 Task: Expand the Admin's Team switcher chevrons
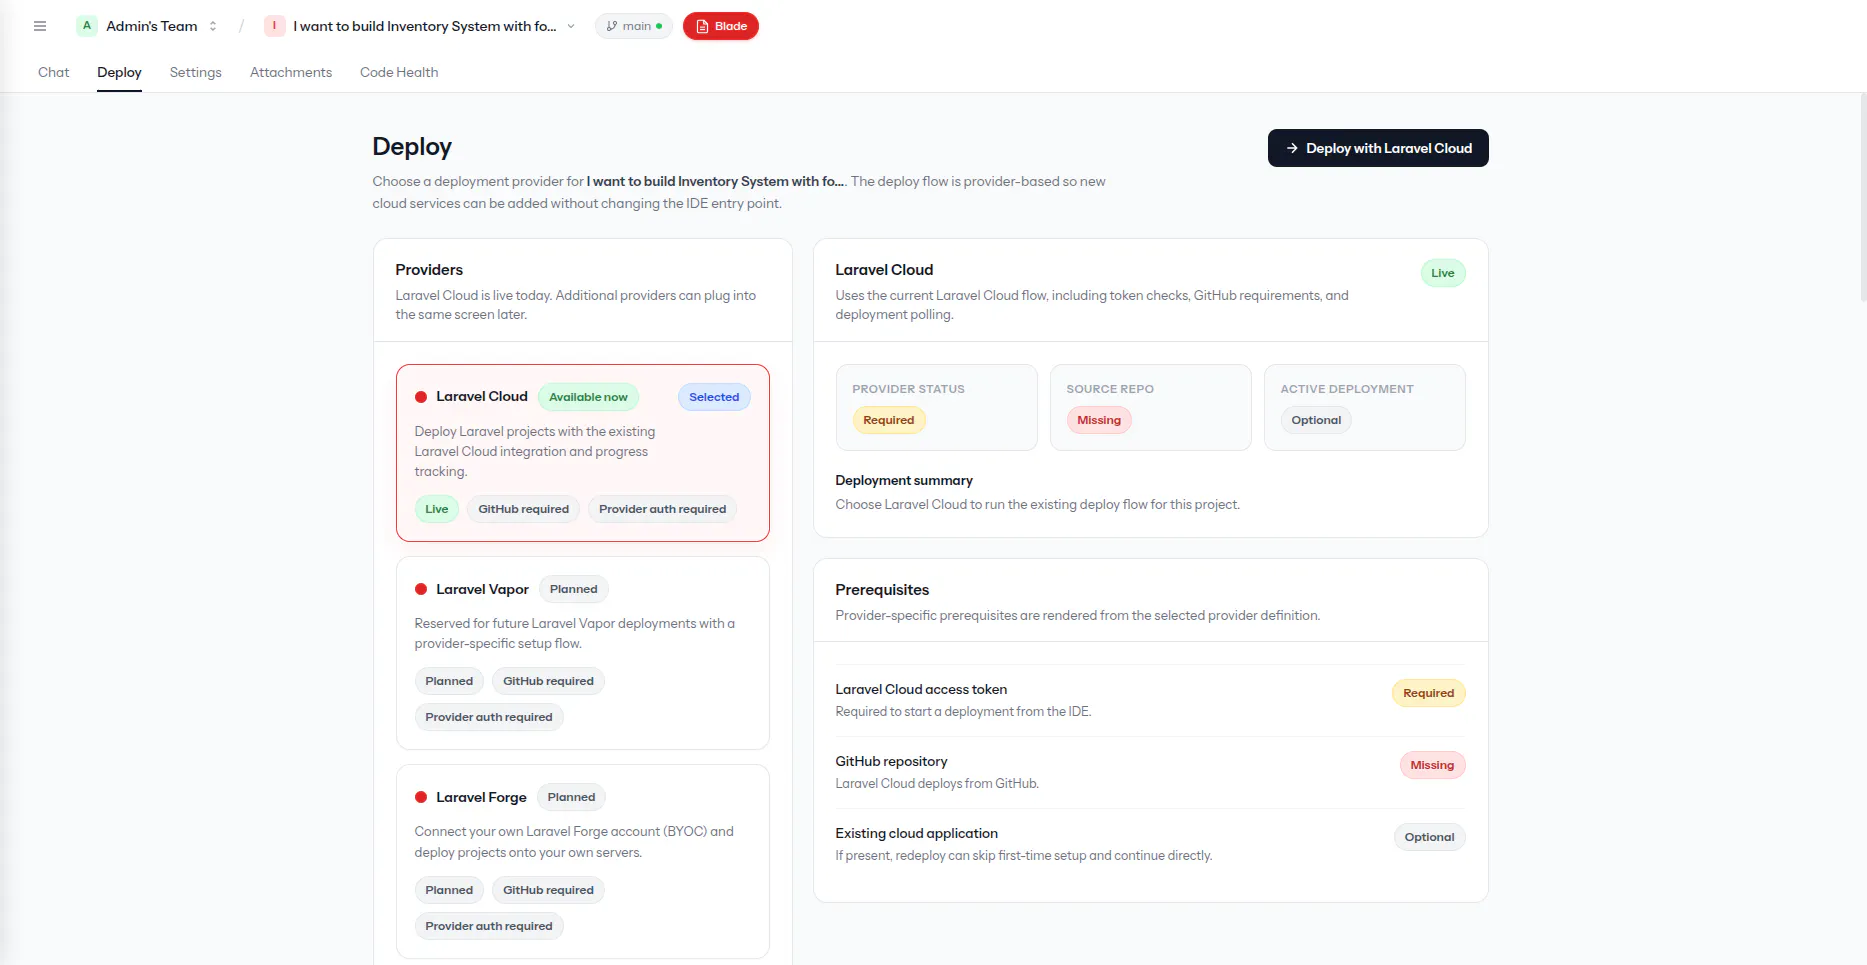pos(213,26)
